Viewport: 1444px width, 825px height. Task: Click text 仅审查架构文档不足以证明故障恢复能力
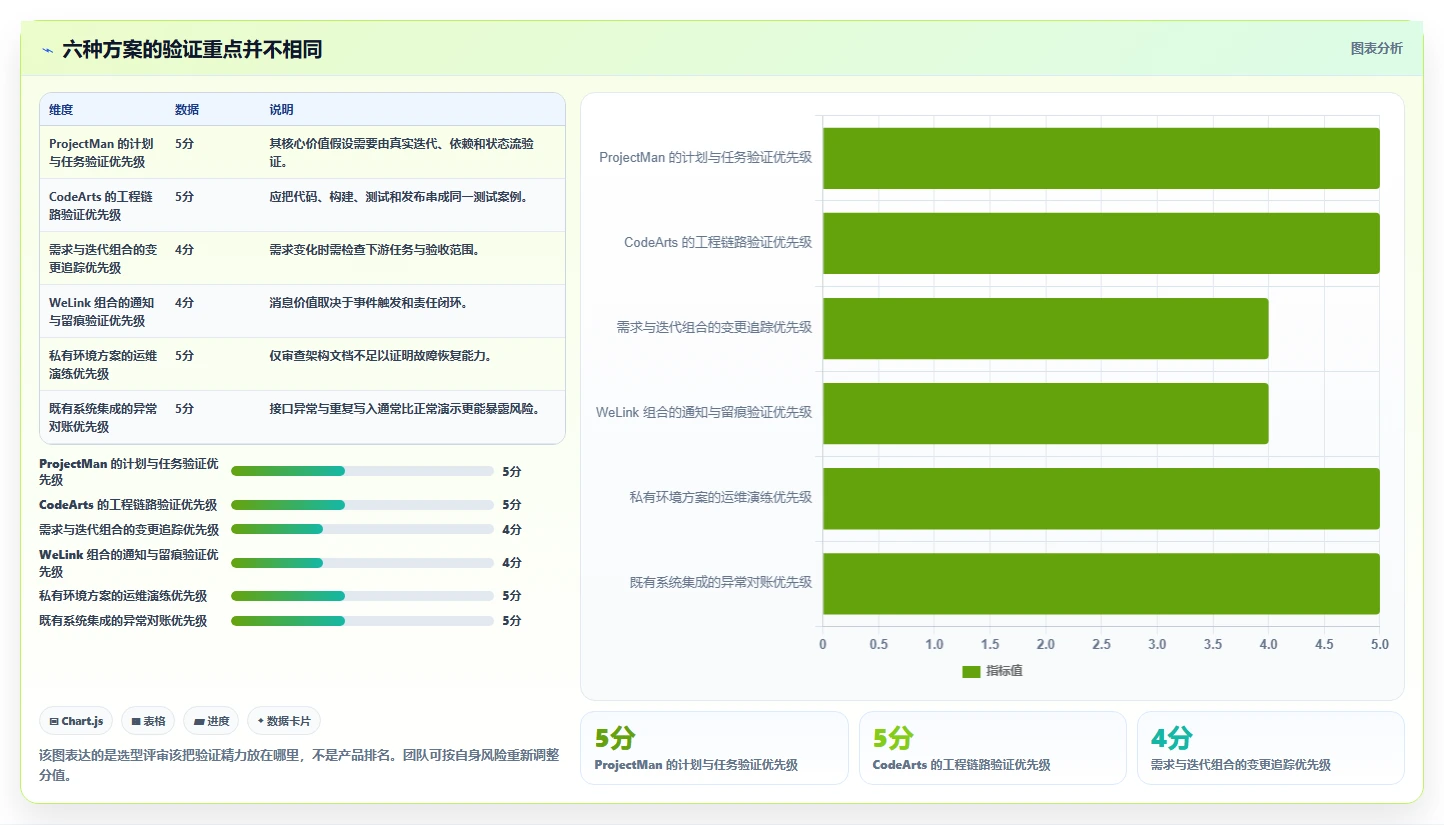pos(380,356)
